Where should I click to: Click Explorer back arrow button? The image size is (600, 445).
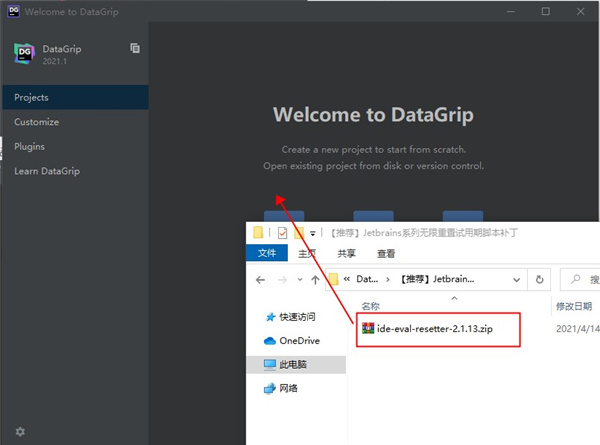click(x=262, y=280)
